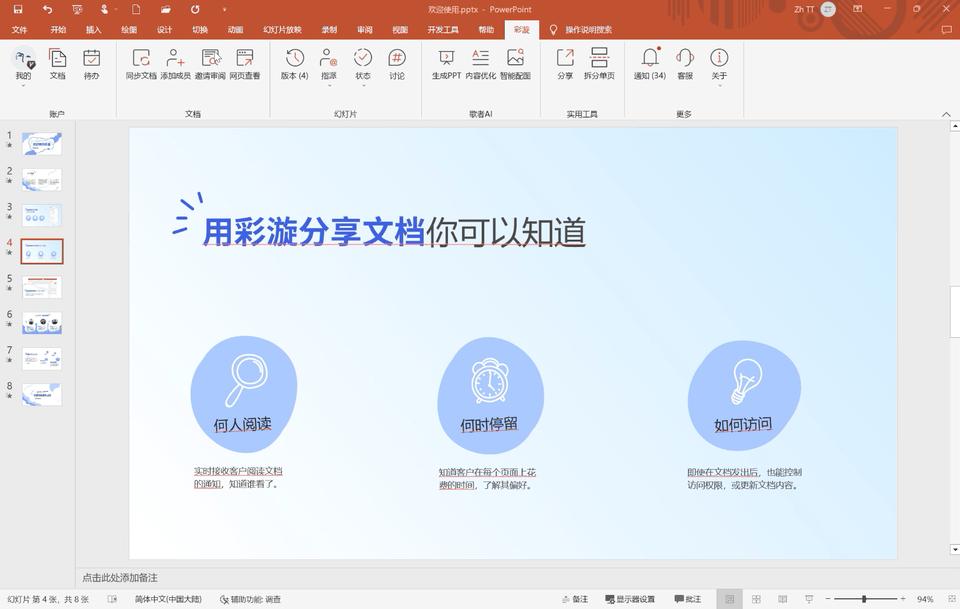Switch on 幻灯片放映 view in status bar

coord(808,598)
